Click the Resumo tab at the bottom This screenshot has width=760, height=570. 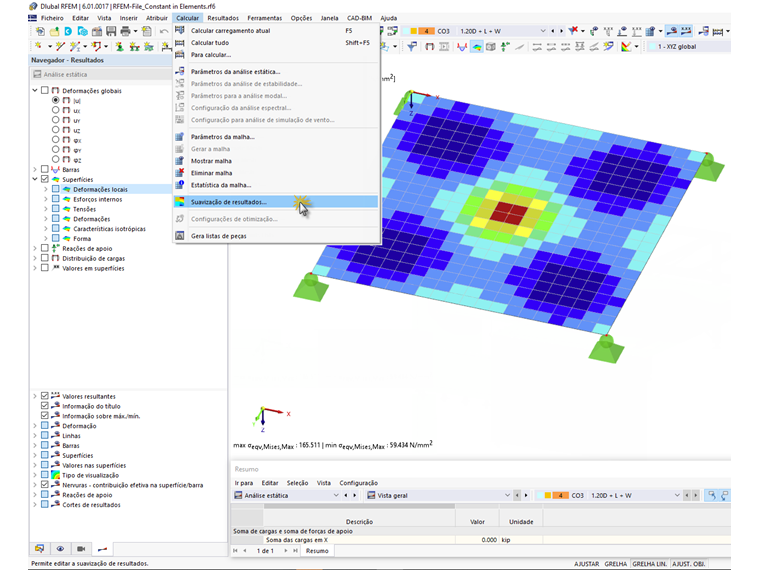tap(317, 551)
